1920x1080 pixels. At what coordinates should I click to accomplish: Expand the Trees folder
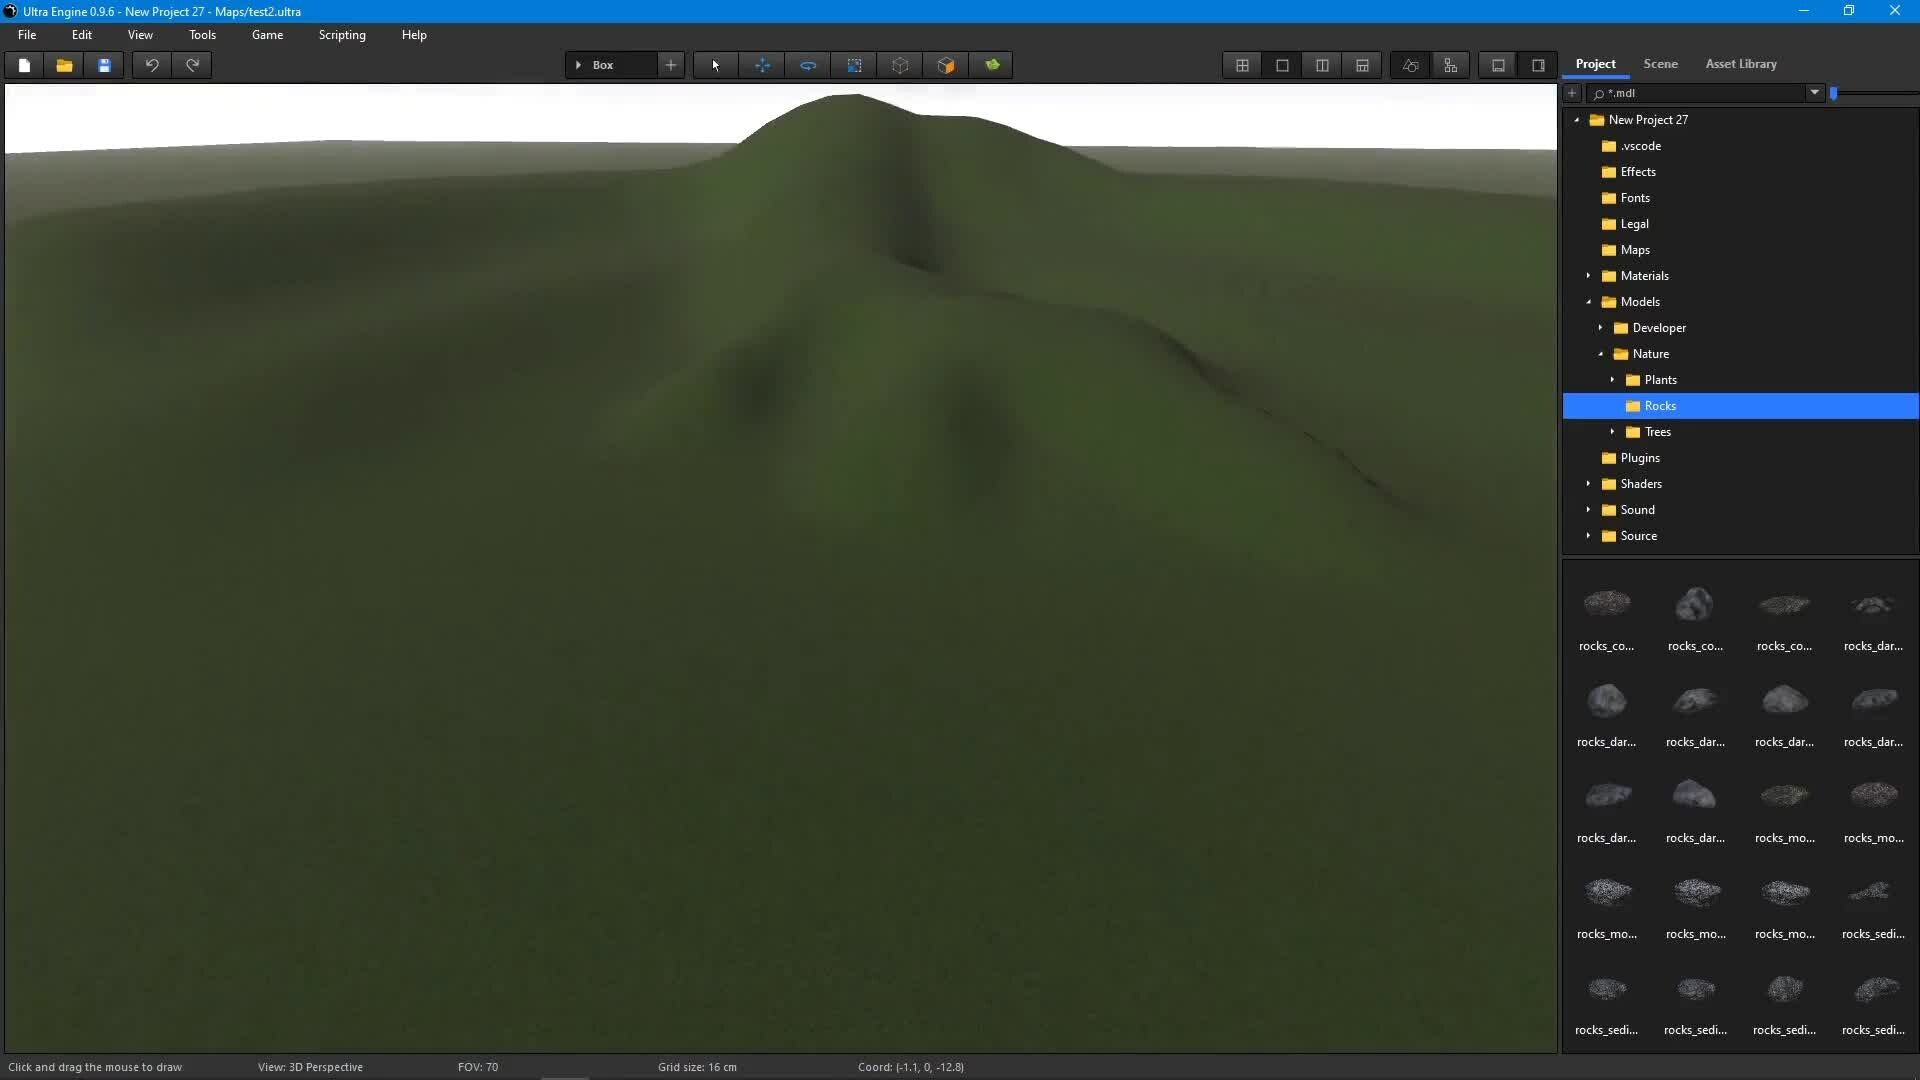[1612, 432]
